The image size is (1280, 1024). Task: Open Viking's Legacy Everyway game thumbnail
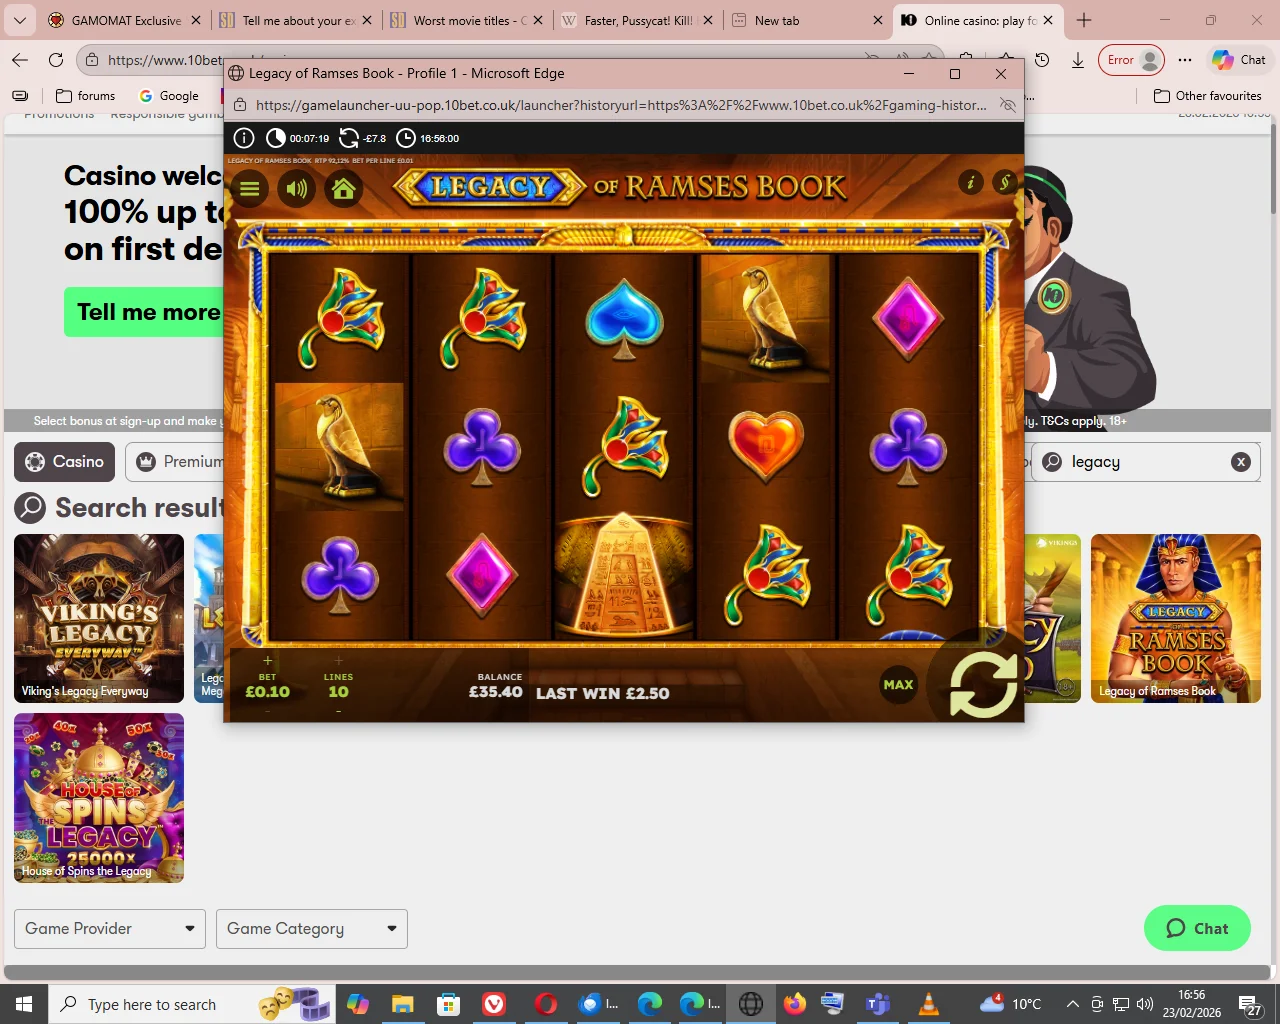pyautogui.click(x=99, y=618)
